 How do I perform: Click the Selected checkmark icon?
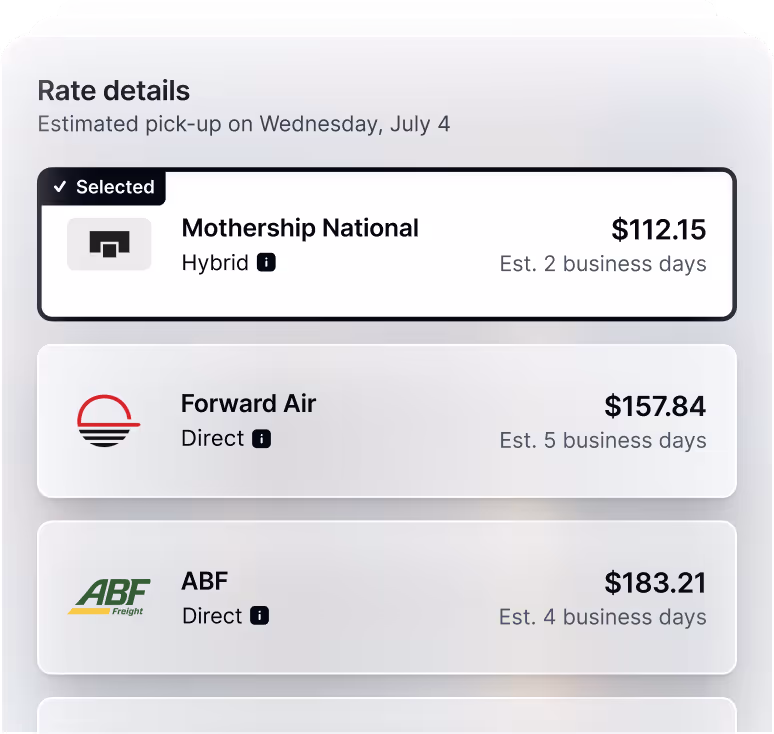(x=60, y=187)
